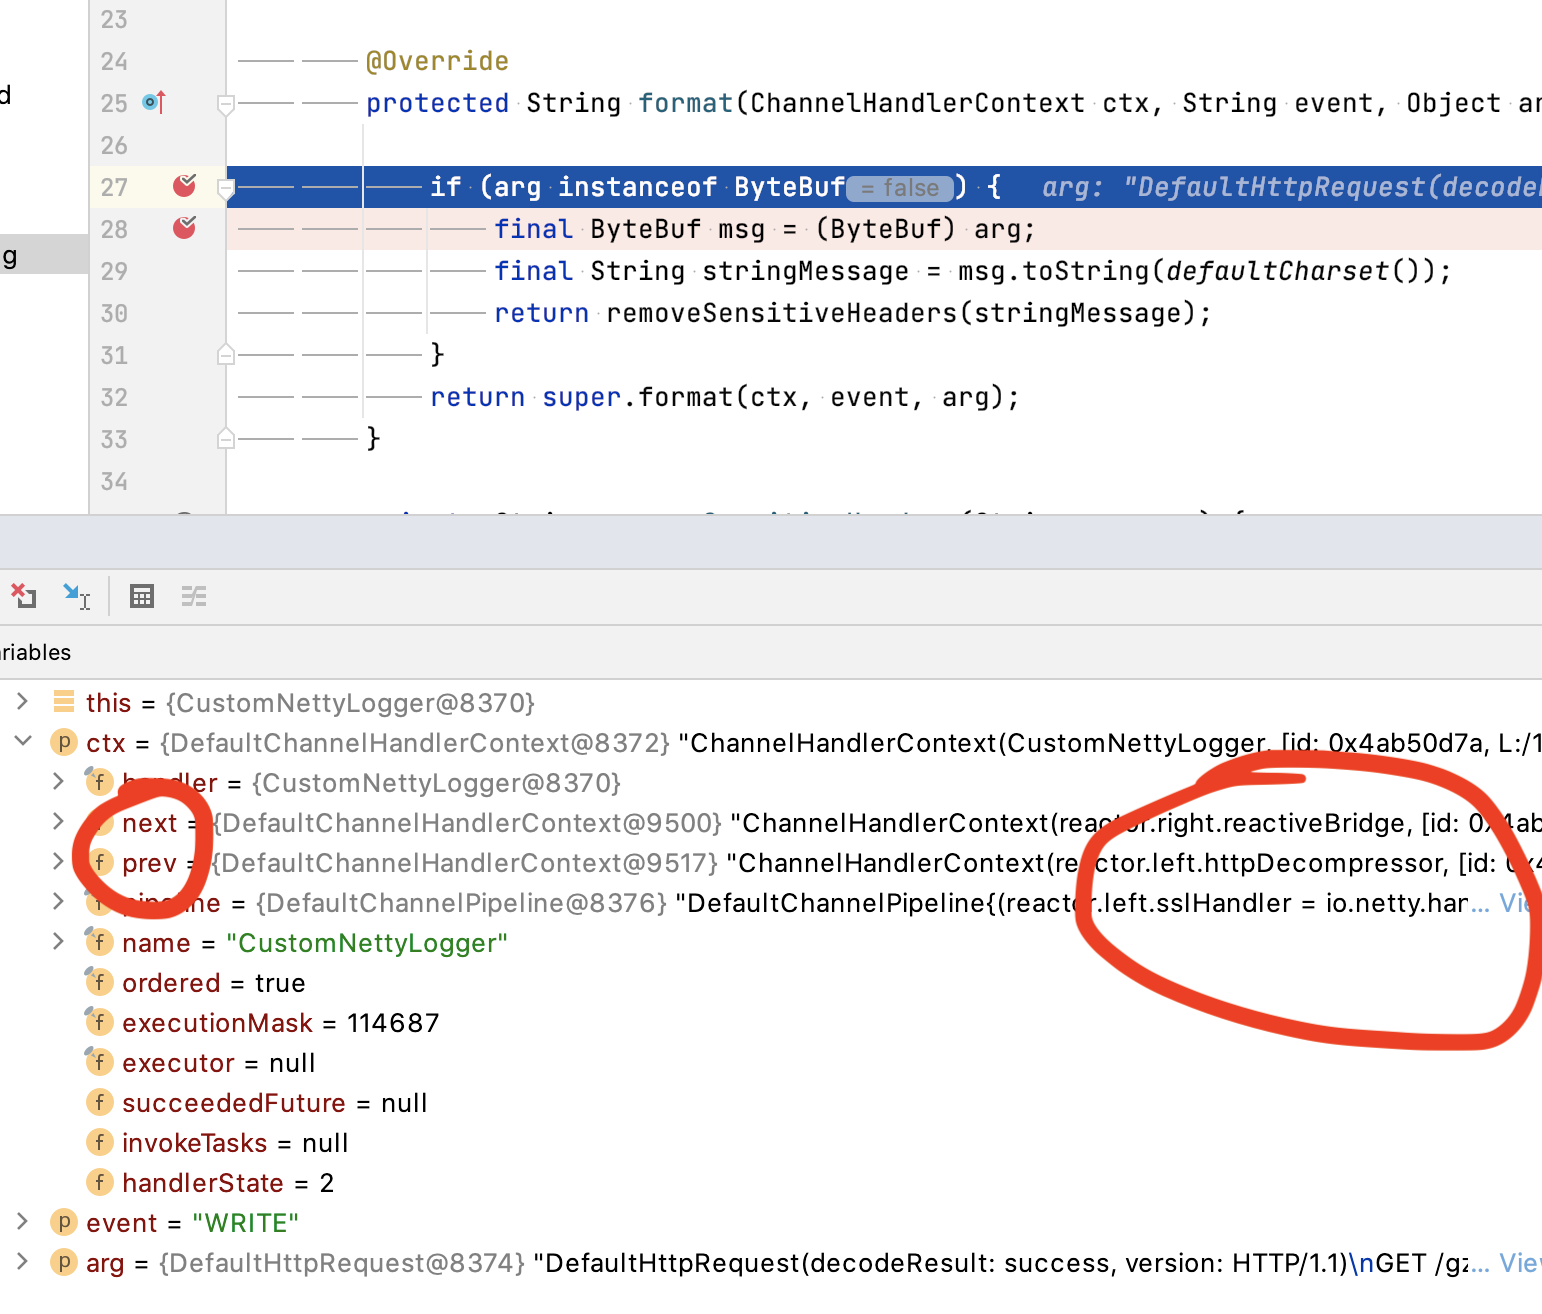Expand the event parameter node
This screenshot has width=1542, height=1314.
22,1222
